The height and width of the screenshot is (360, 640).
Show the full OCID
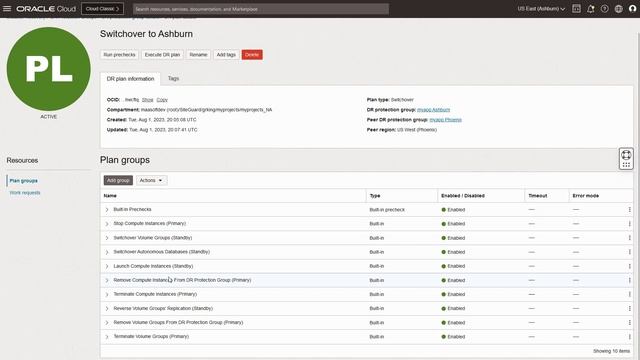pos(147,100)
